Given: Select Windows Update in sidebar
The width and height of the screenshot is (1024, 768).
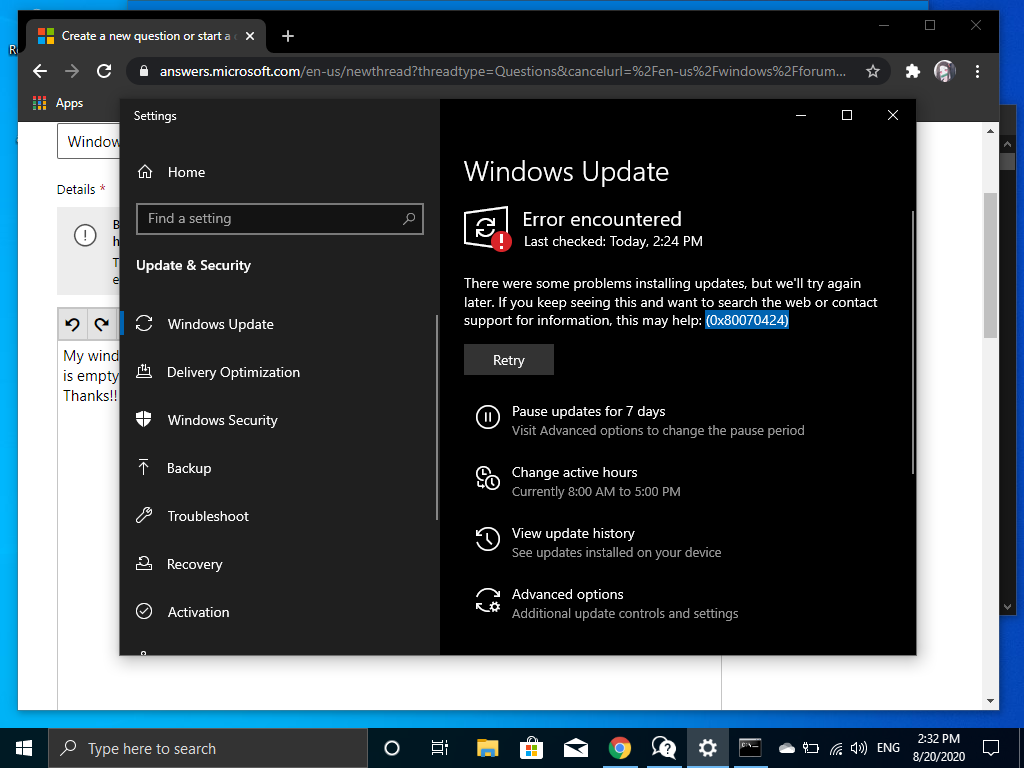Looking at the screenshot, I should [220, 324].
